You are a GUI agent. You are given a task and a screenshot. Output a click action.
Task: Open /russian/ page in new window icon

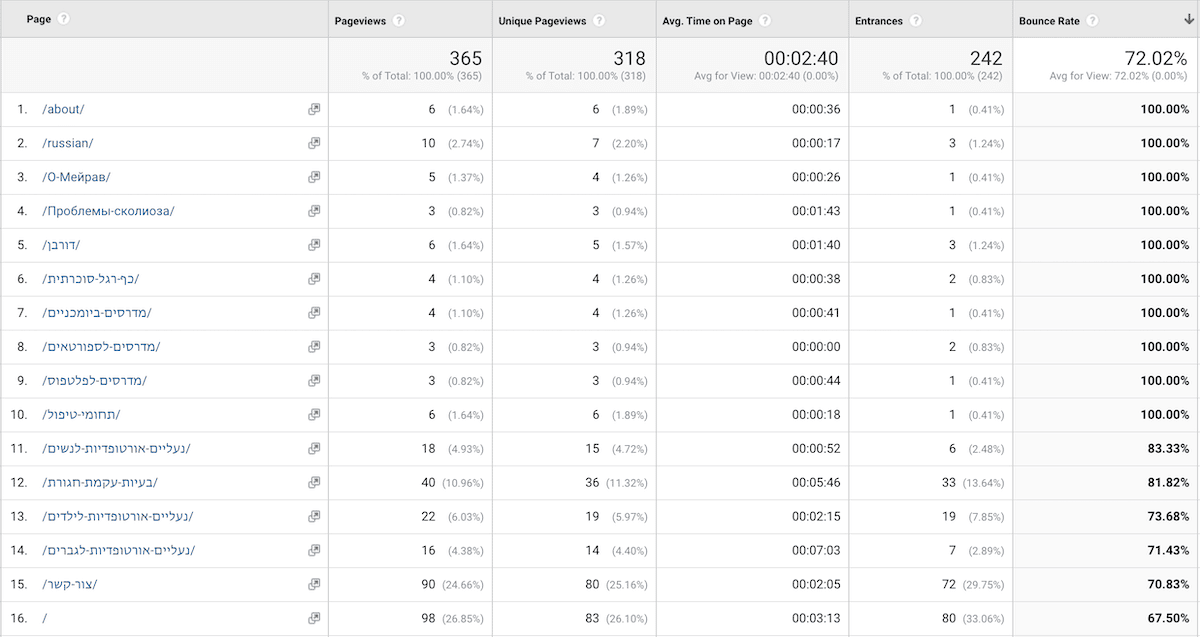314,143
